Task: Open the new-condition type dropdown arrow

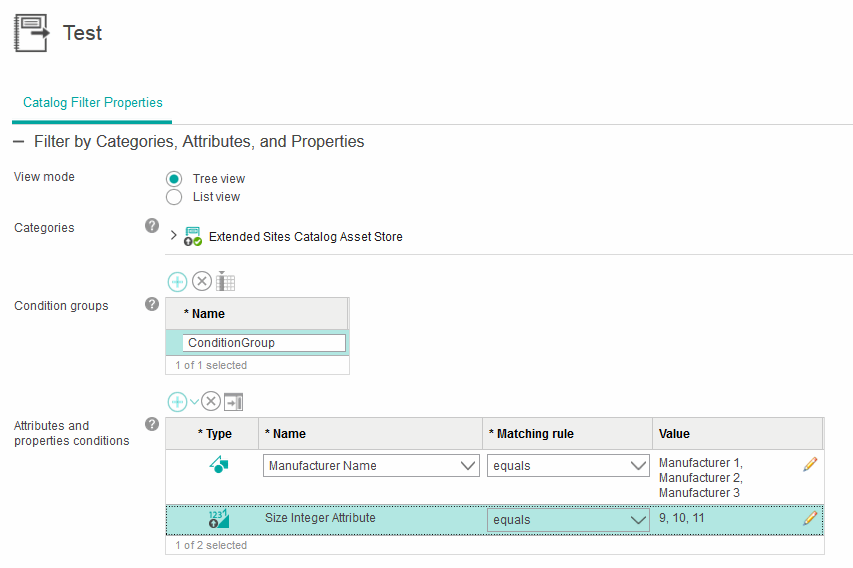Action: pyautogui.click(x=194, y=402)
